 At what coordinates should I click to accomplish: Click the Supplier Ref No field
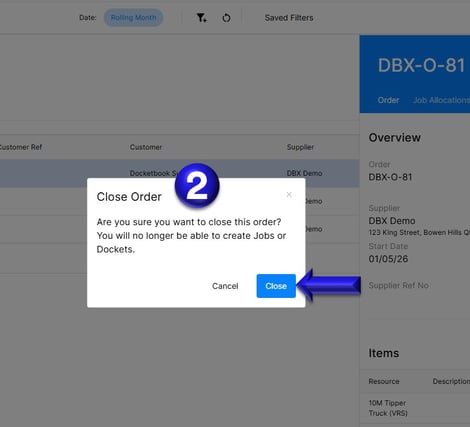[399, 285]
